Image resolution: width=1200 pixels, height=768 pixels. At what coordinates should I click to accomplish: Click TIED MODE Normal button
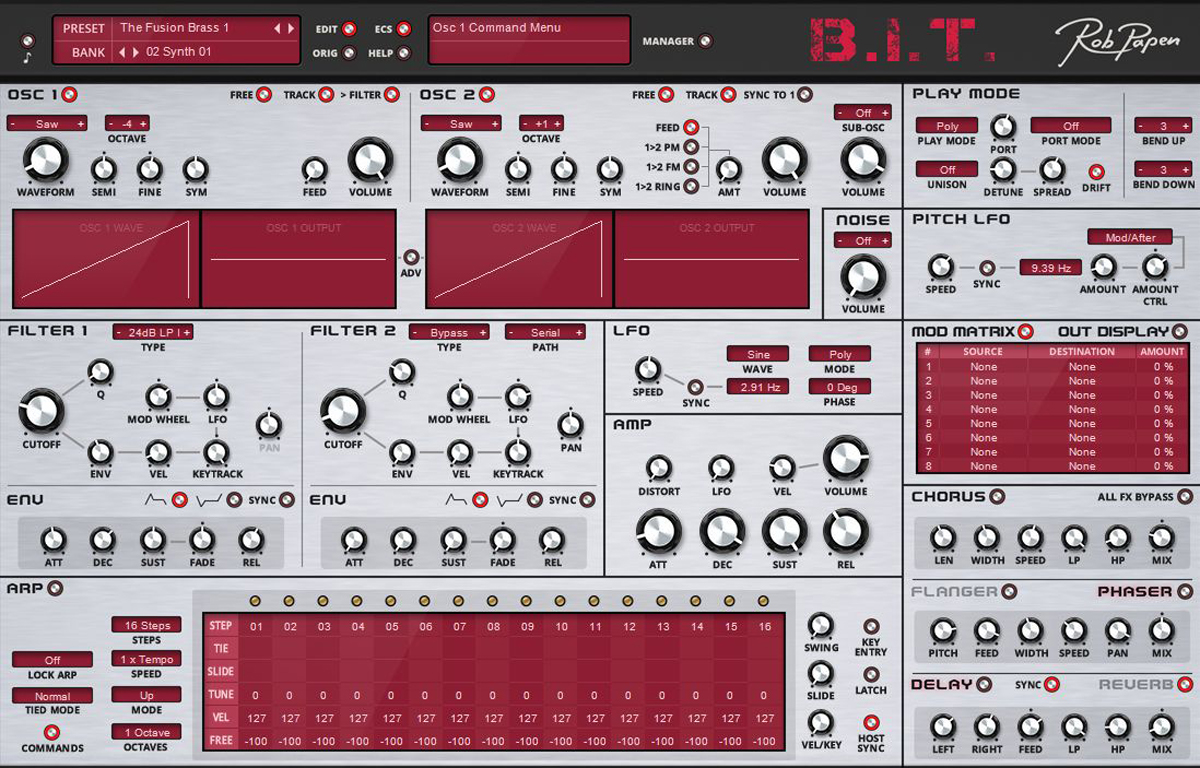pos(52,696)
